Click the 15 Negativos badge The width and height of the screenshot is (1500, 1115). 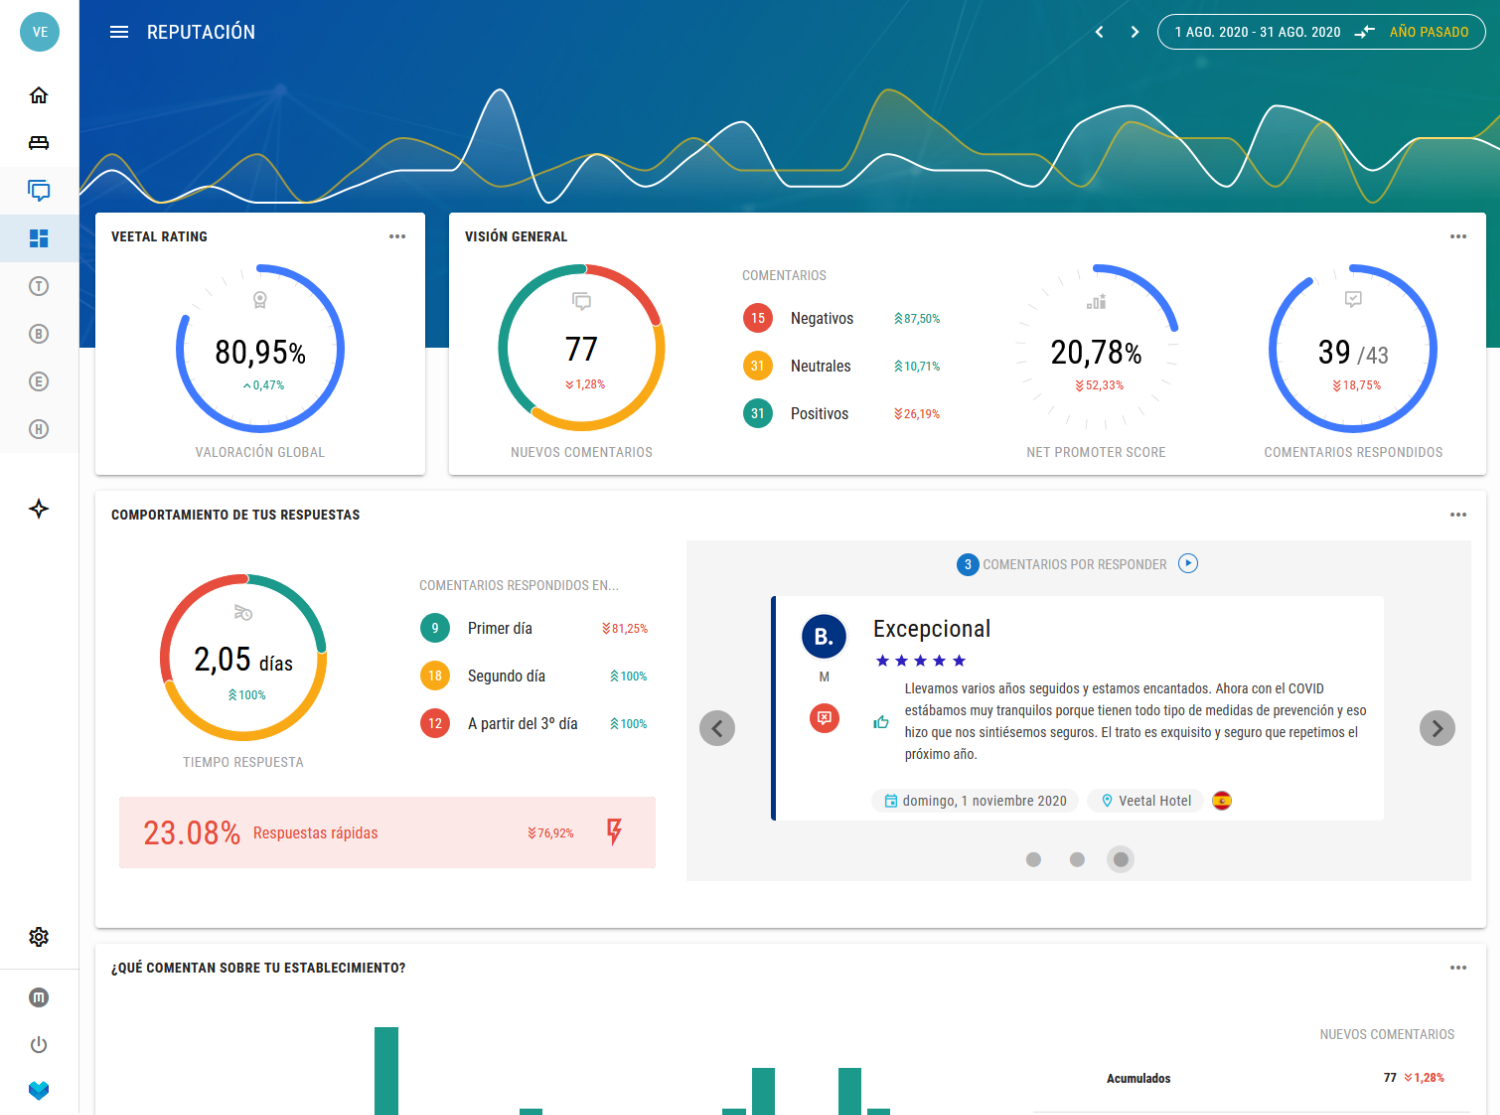click(x=758, y=318)
